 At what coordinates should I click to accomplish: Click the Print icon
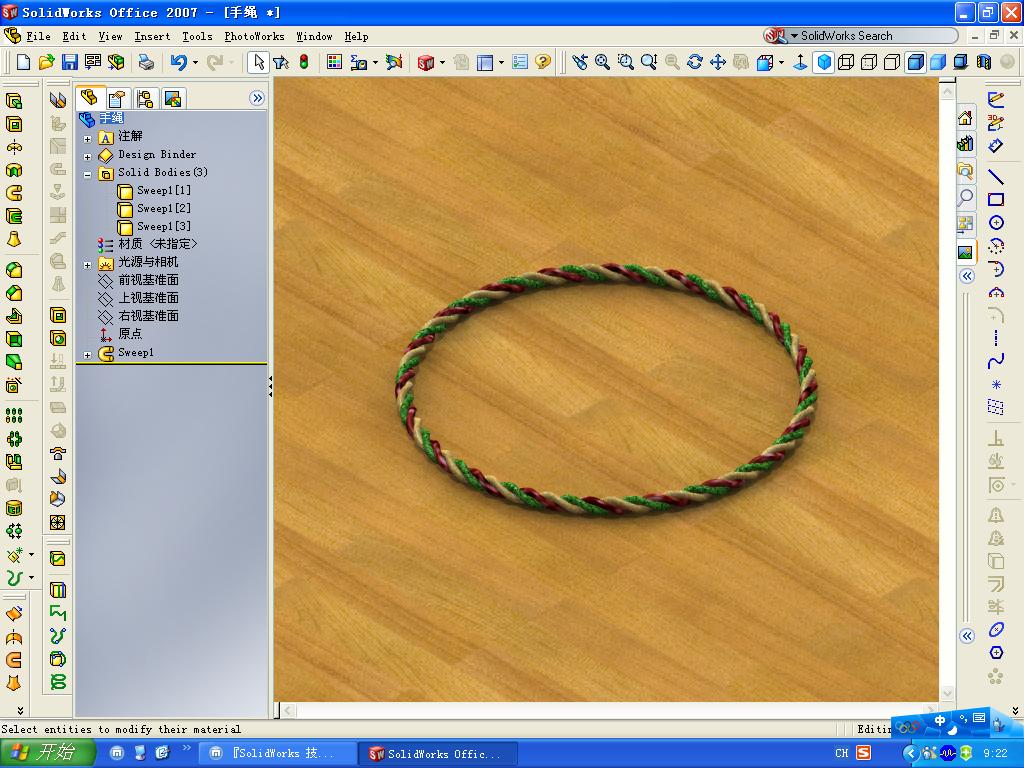pyautogui.click(x=146, y=62)
